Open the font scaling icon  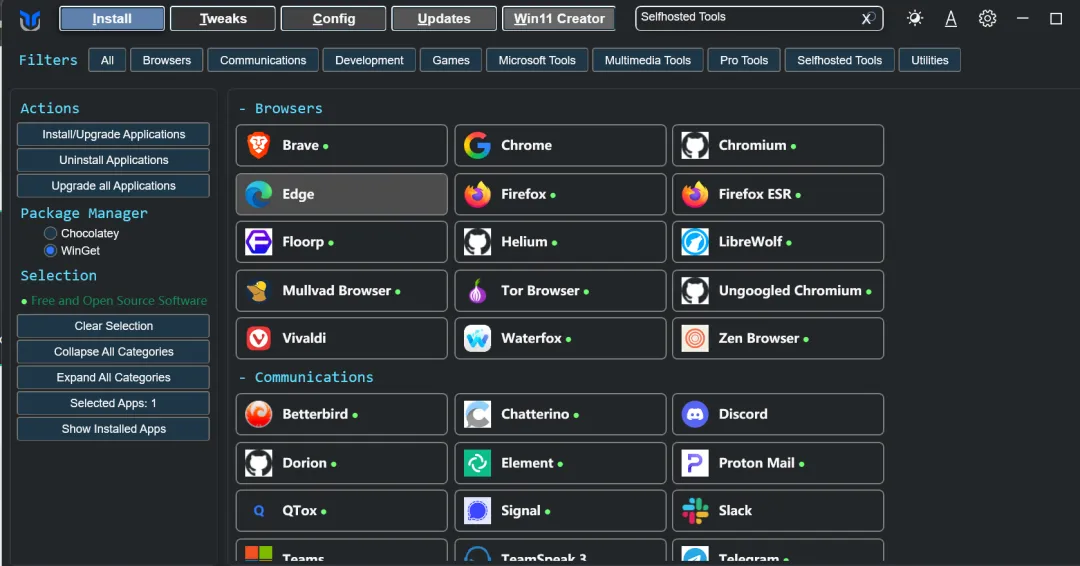(951, 19)
